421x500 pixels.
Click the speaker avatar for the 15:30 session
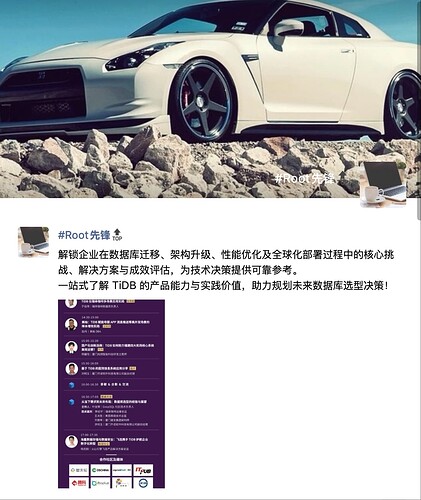(x=71, y=369)
